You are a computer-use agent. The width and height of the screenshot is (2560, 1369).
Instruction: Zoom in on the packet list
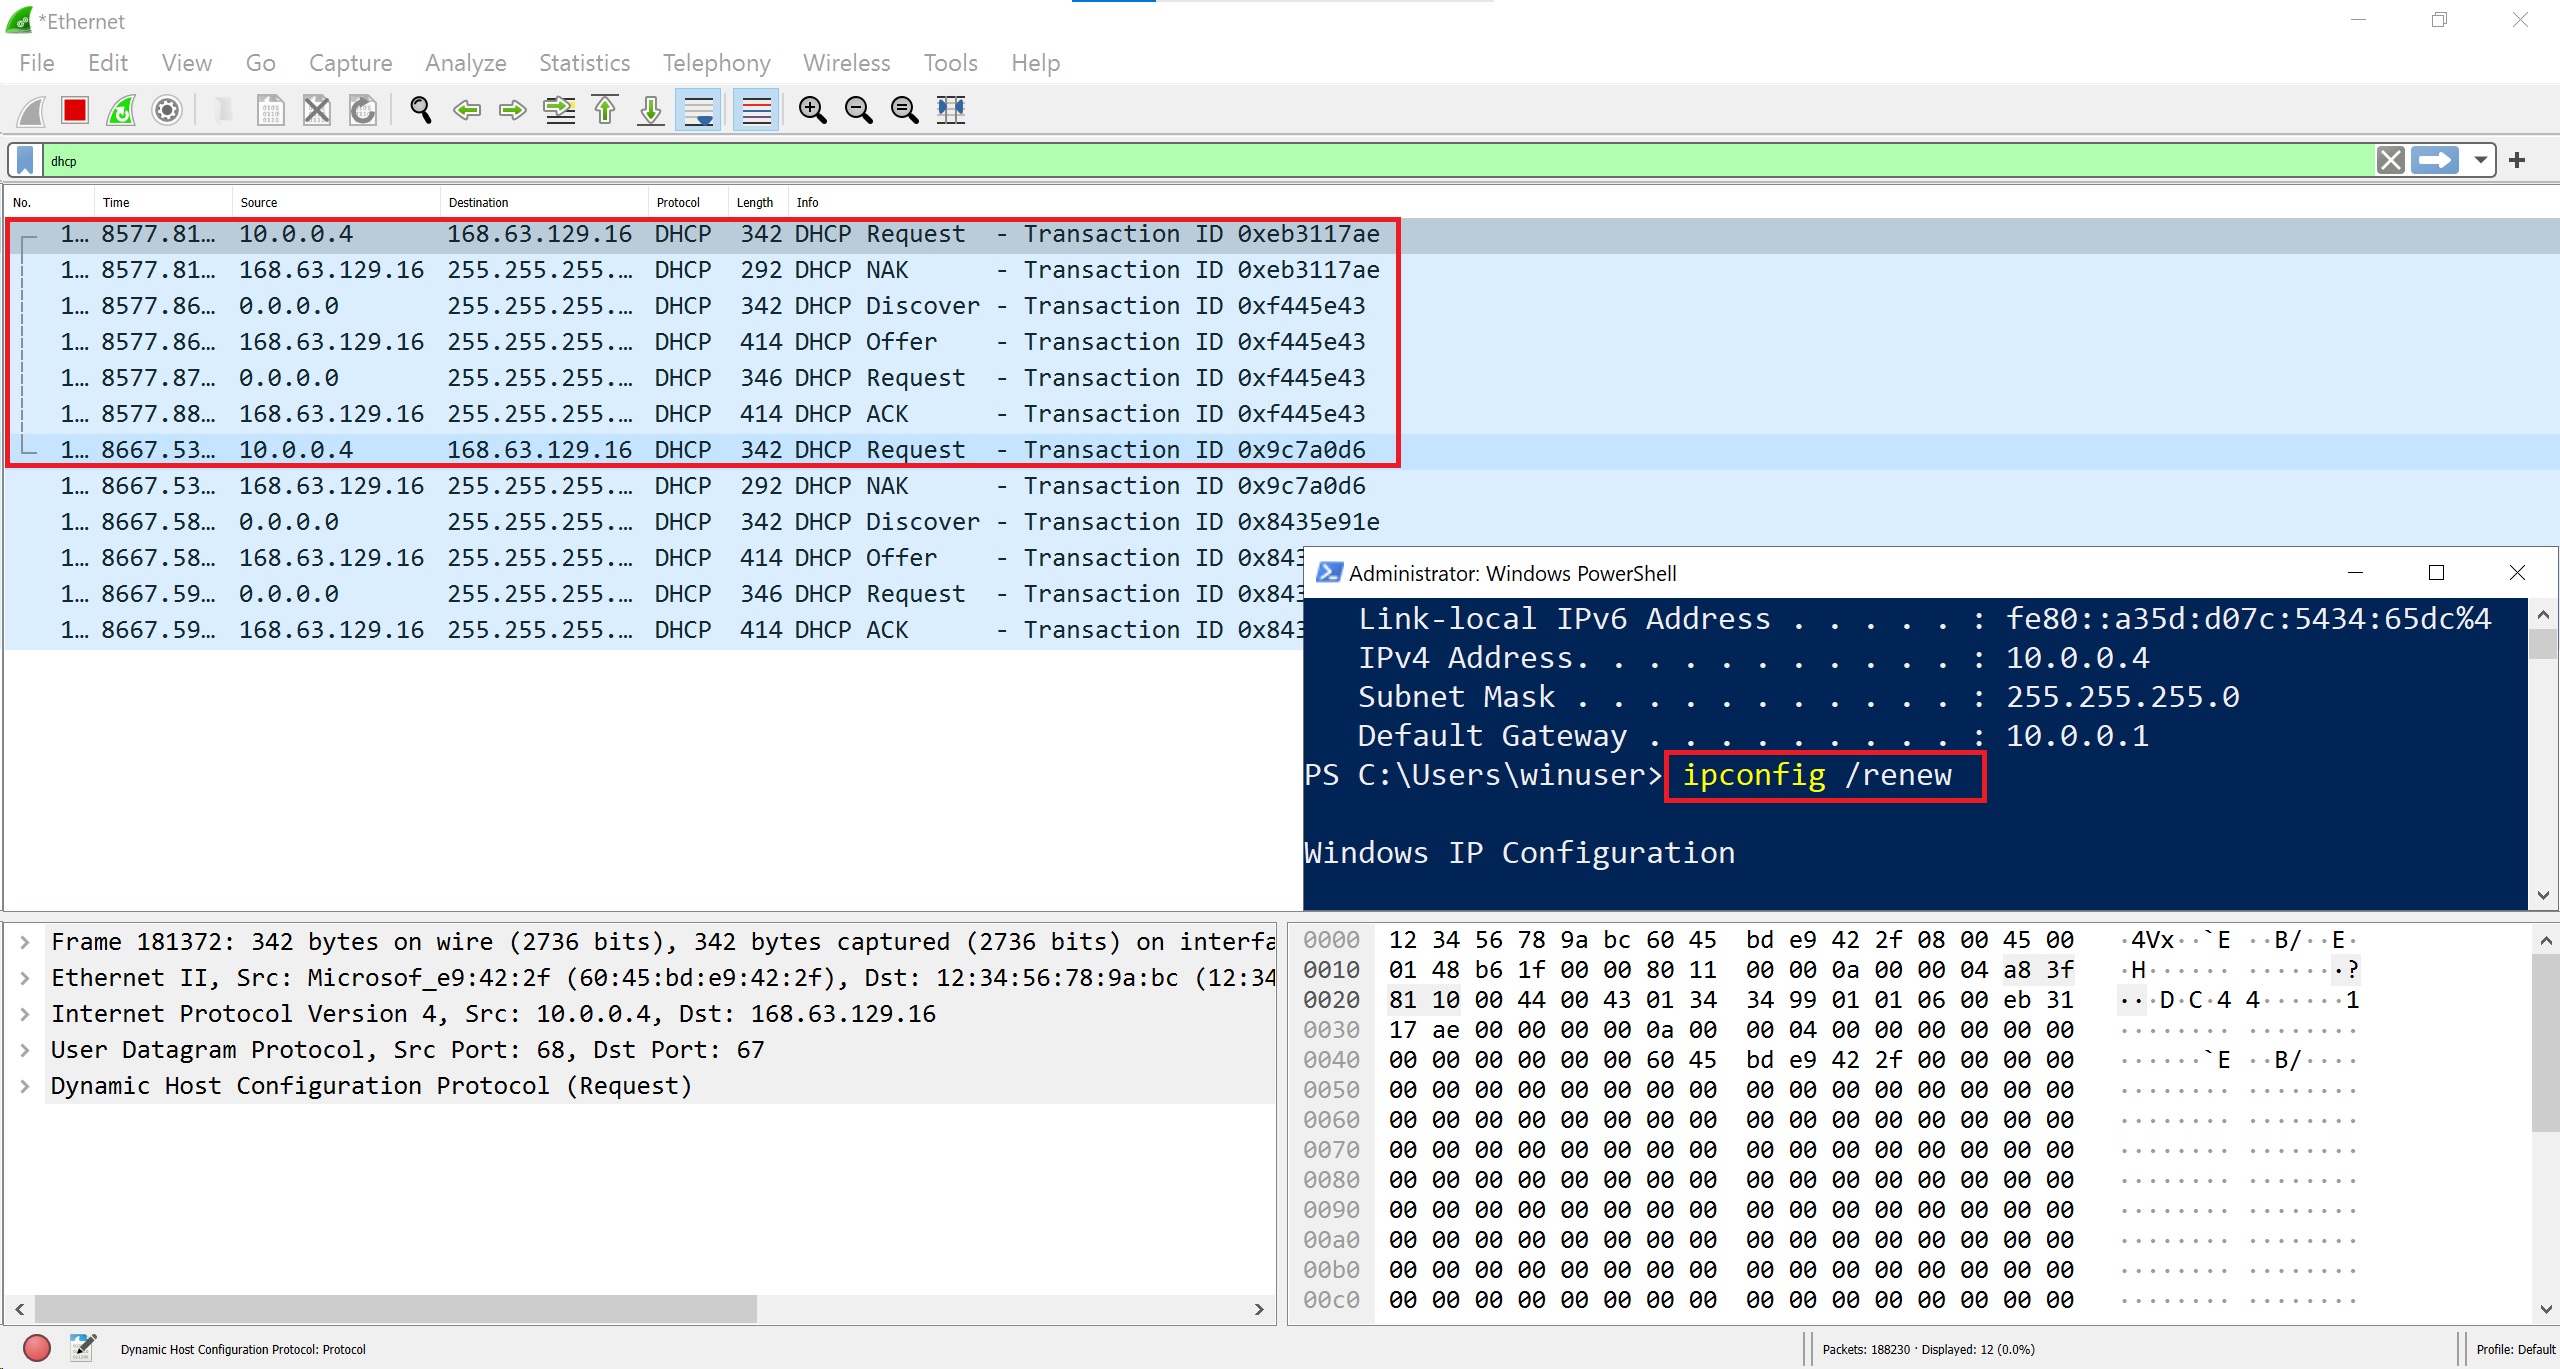[813, 110]
